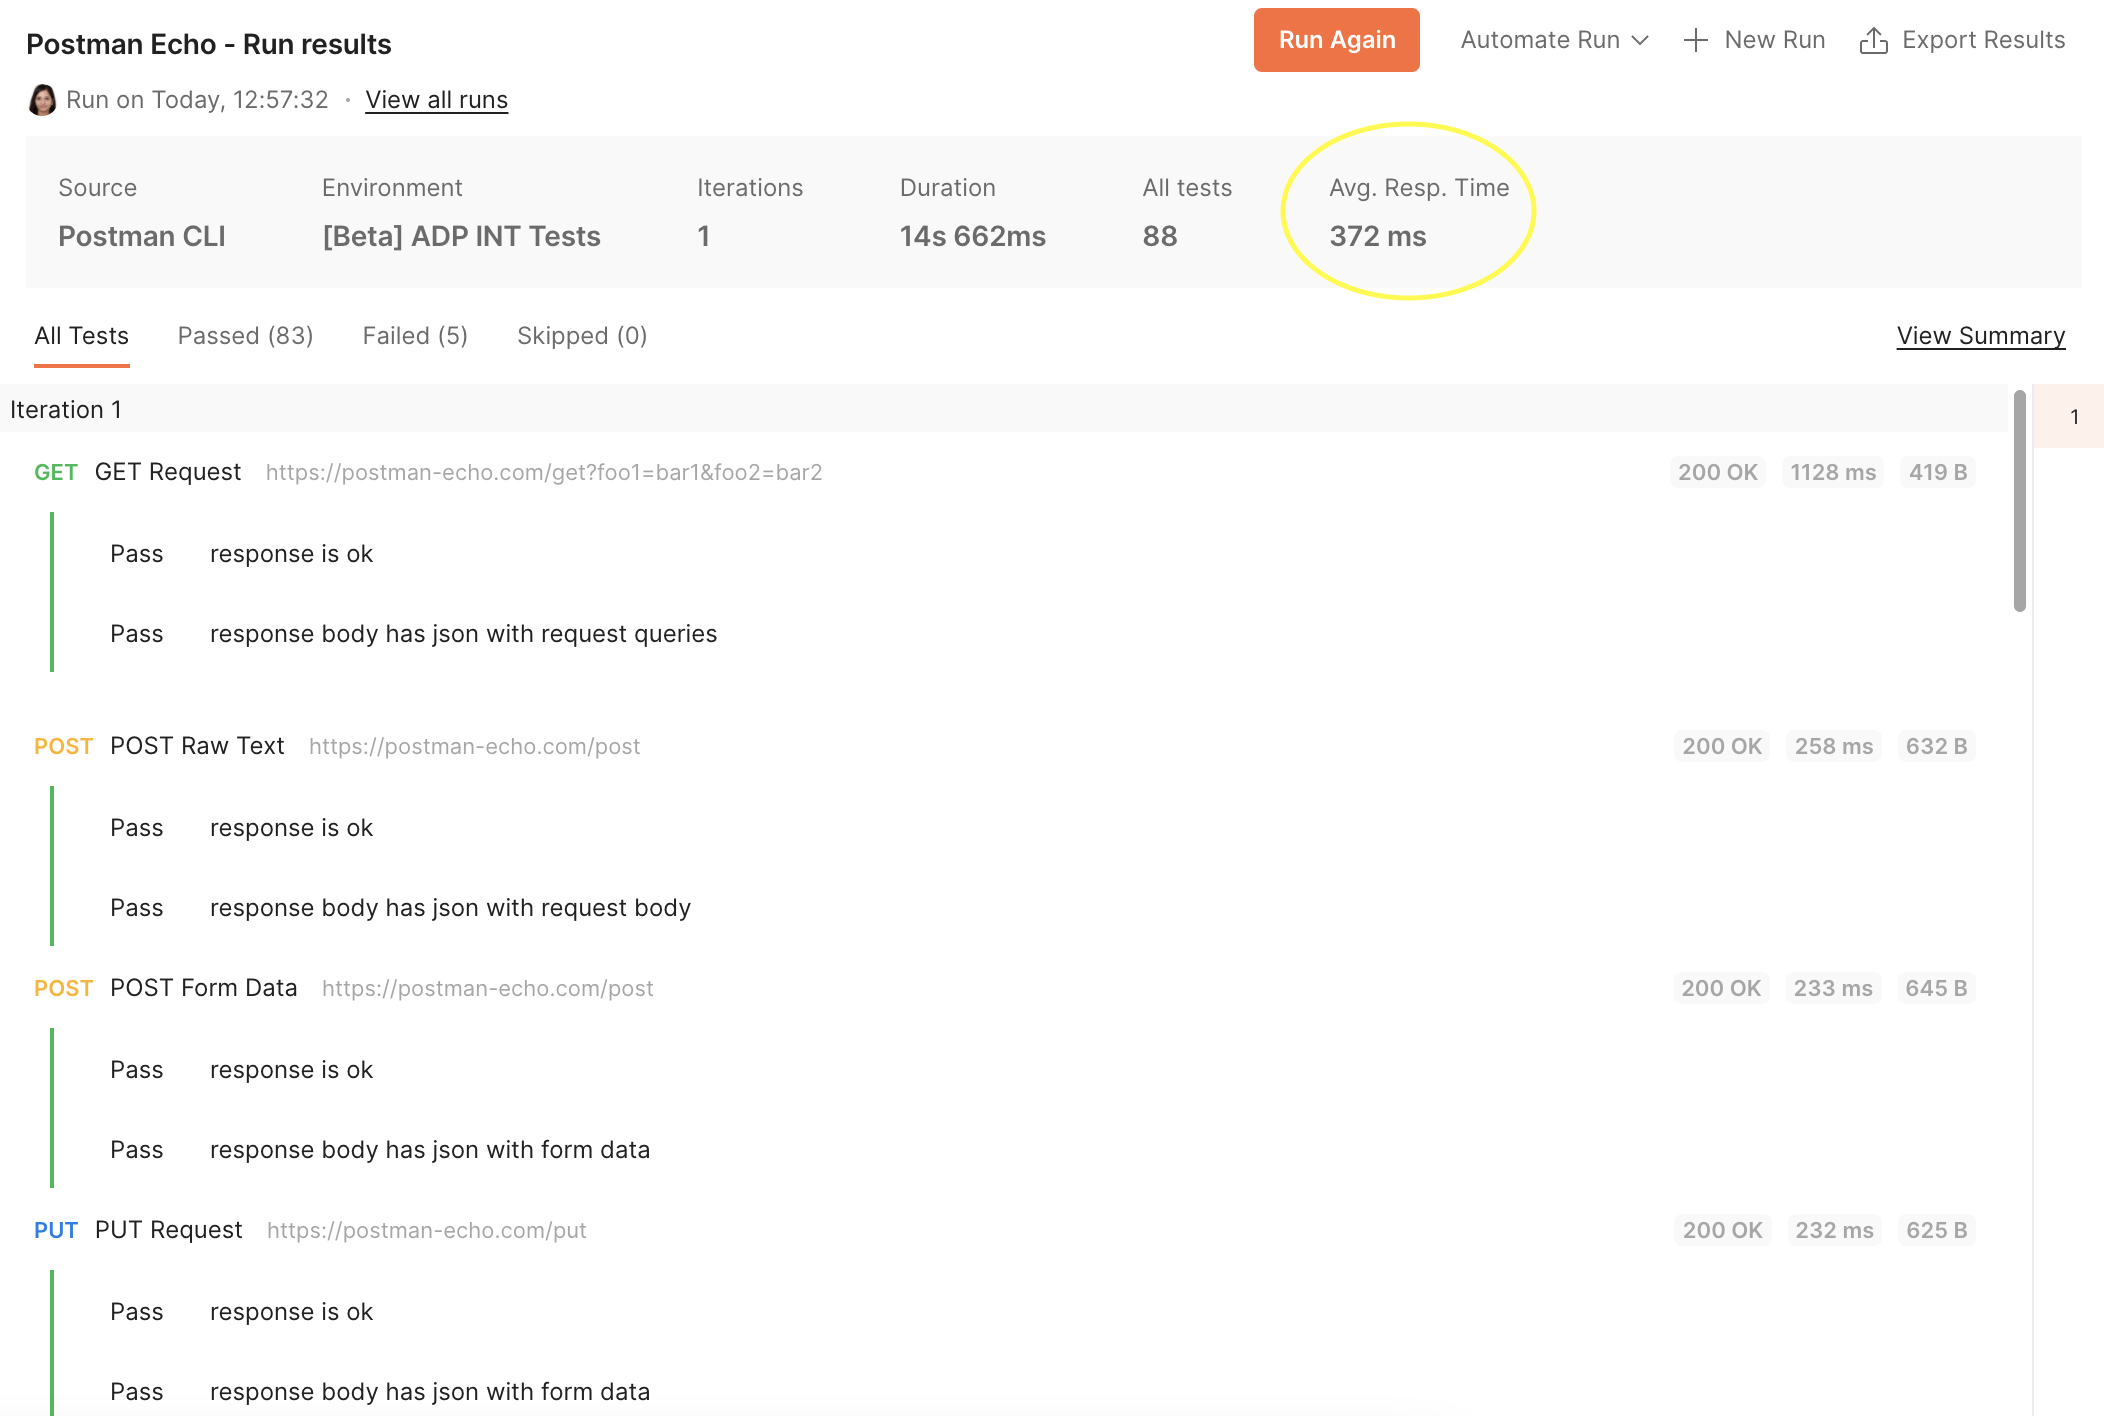Collapse the Iteration 1 section

(x=66, y=409)
